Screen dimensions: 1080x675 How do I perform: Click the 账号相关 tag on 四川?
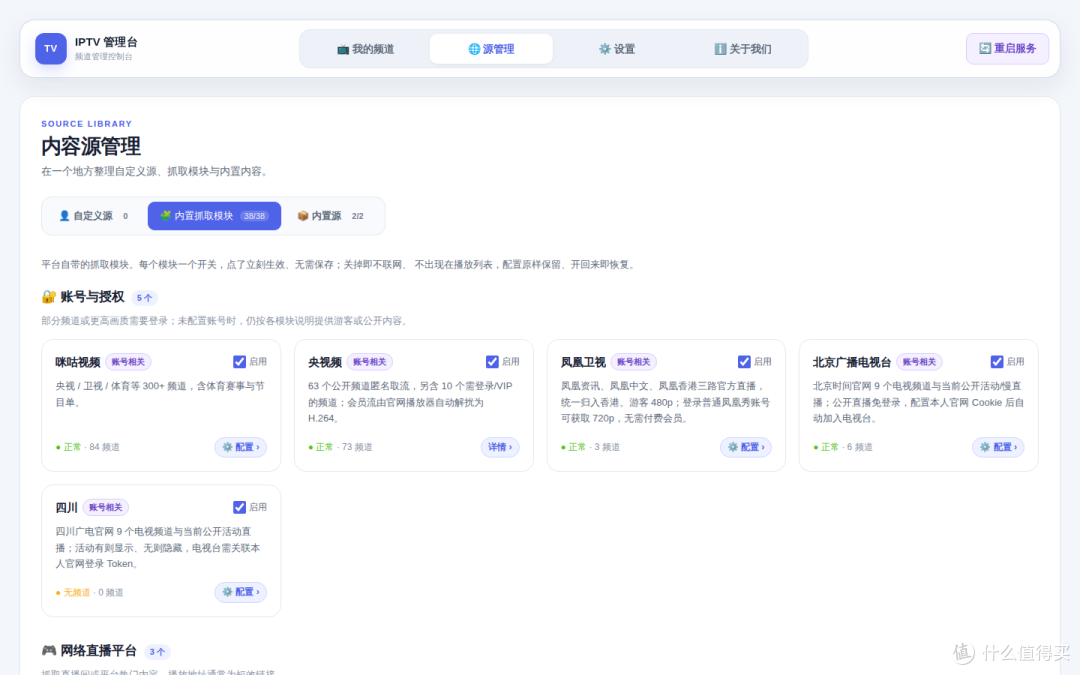point(105,507)
